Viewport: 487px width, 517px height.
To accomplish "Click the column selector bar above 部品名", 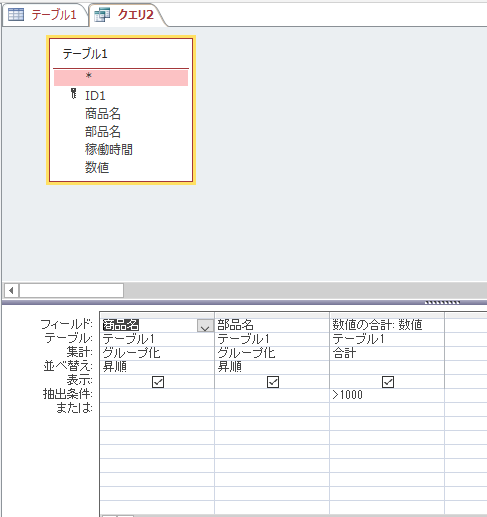I will [x=272, y=315].
